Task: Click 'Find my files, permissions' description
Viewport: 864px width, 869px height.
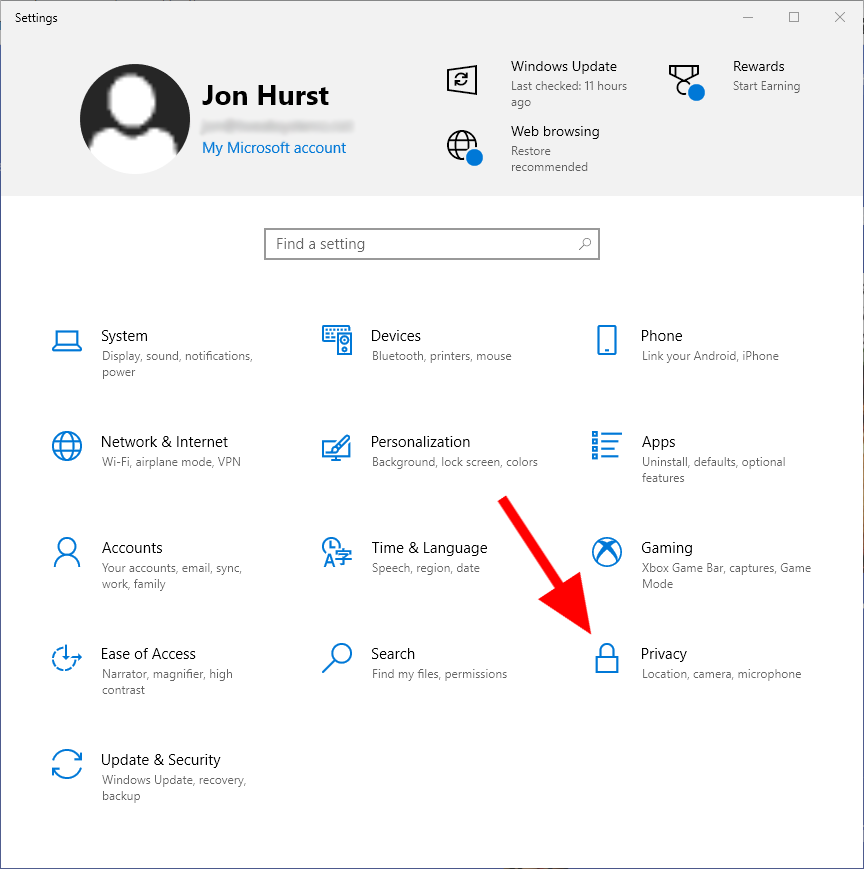Action: pyautogui.click(x=439, y=674)
